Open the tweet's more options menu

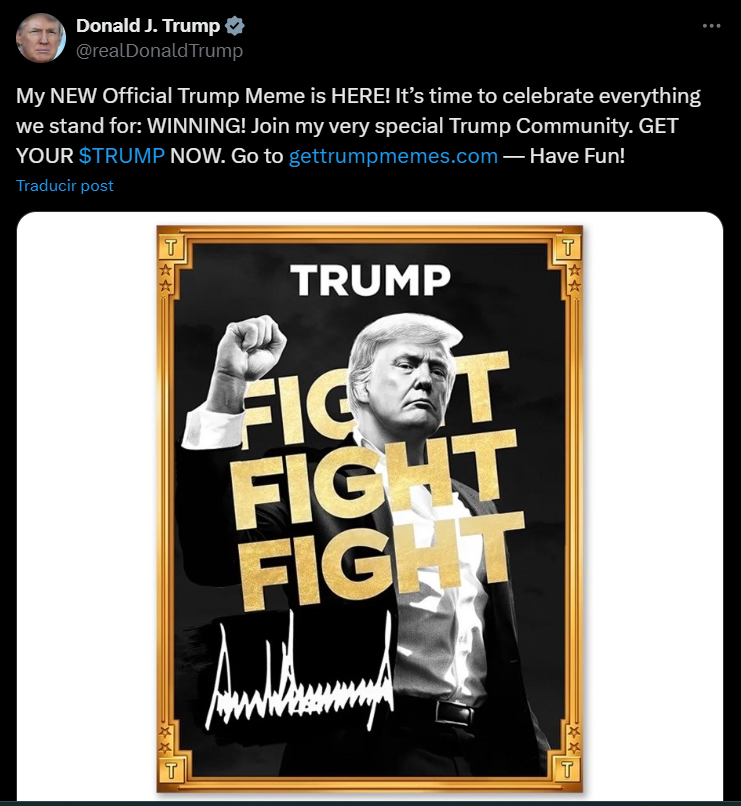711,27
